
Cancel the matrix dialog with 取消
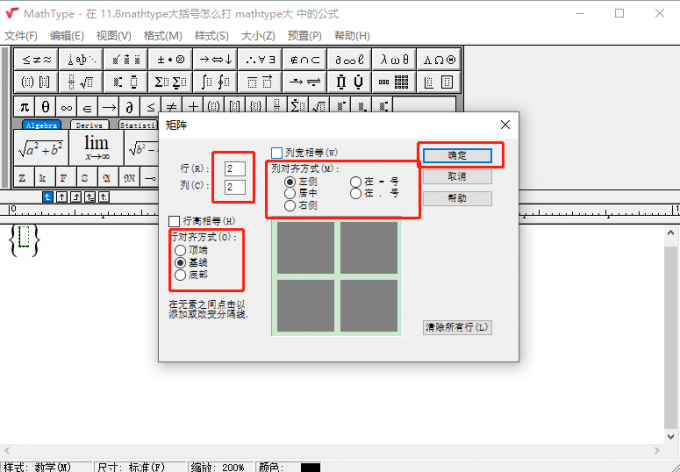pyautogui.click(x=457, y=177)
